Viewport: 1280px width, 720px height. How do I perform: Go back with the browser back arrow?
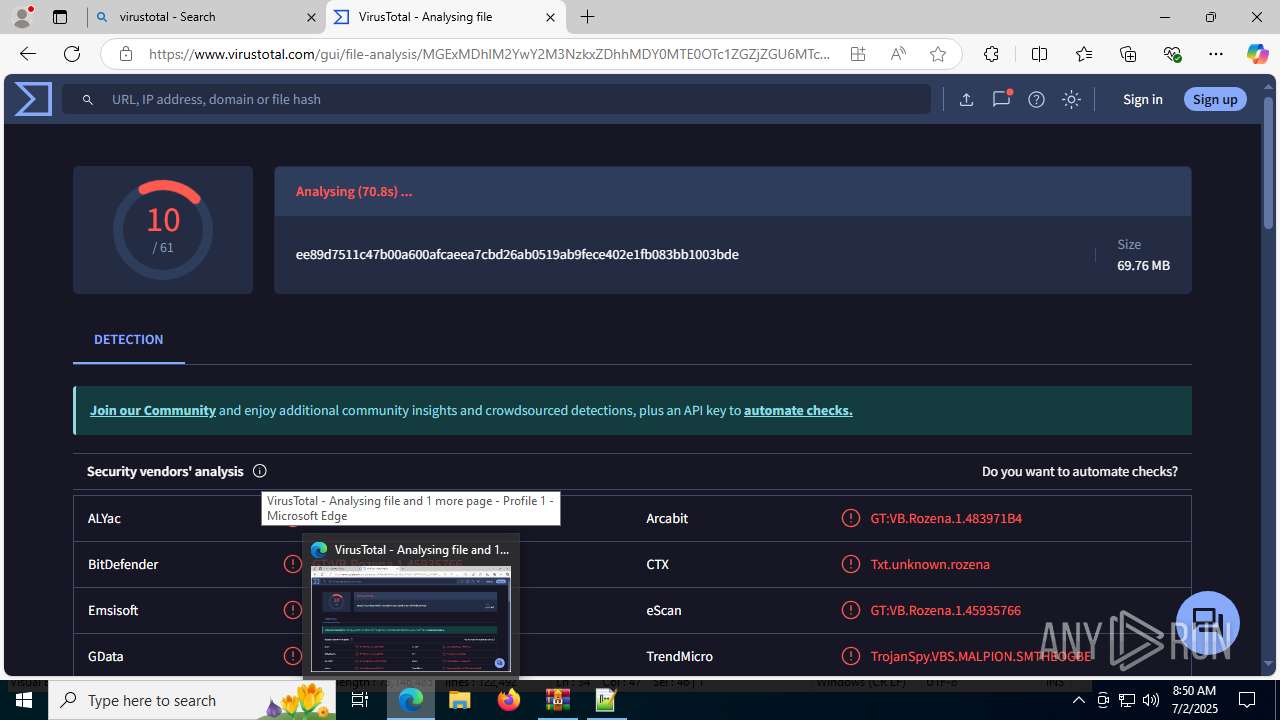pos(28,54)
